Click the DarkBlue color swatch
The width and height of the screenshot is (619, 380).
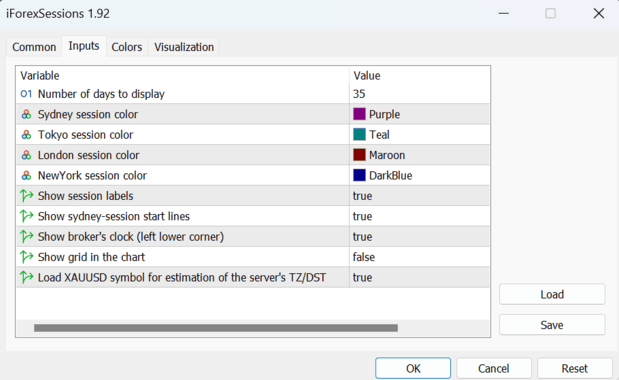click(359, 175)
